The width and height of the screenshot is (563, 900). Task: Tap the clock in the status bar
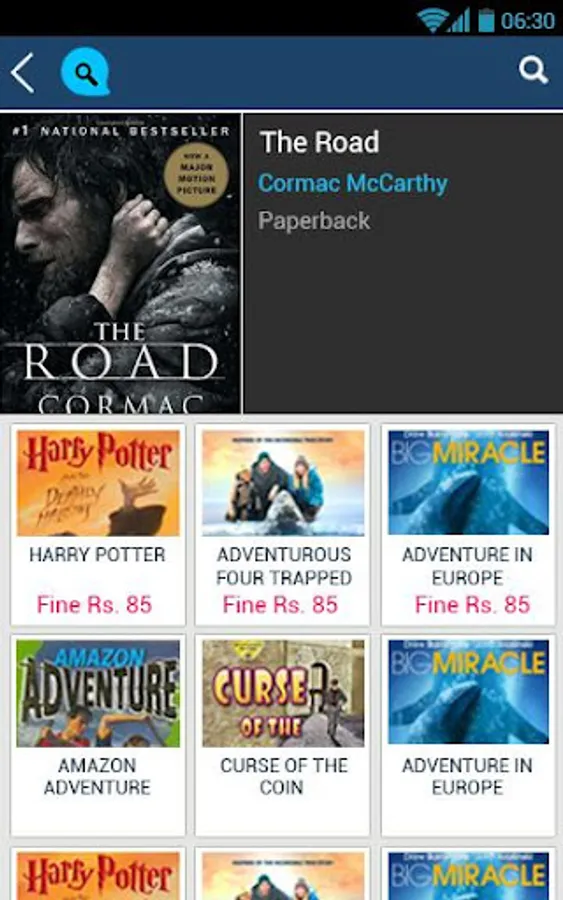point(527,21)
